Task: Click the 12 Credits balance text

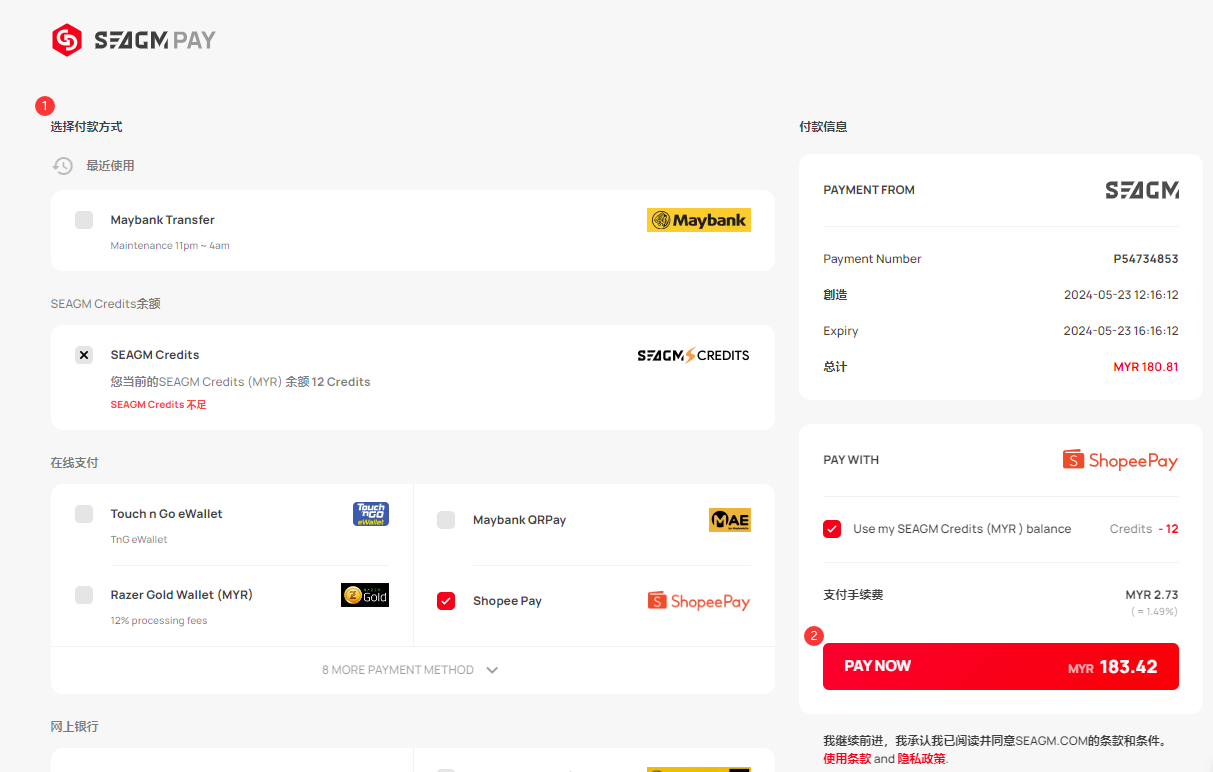Action: coord(341,382)
